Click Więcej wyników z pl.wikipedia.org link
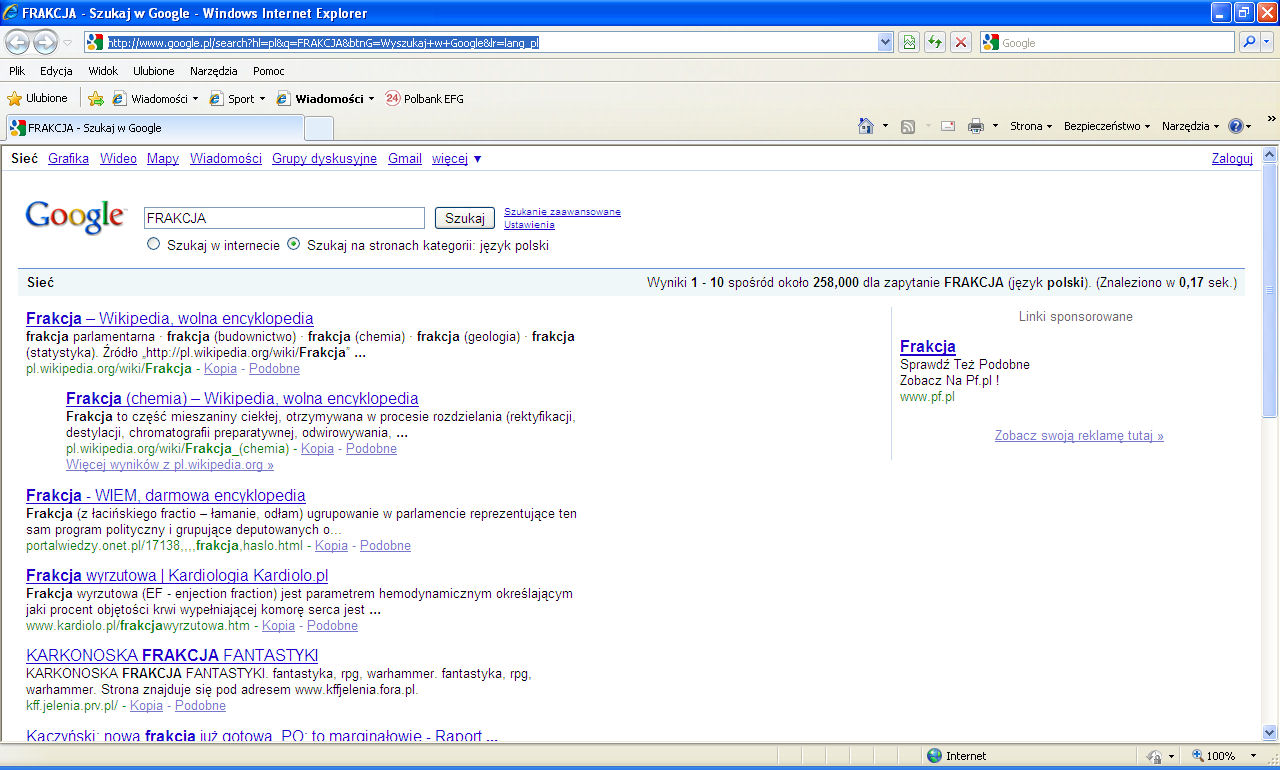Viewport: 1280px width, 770px height. [x=170, y=465]
